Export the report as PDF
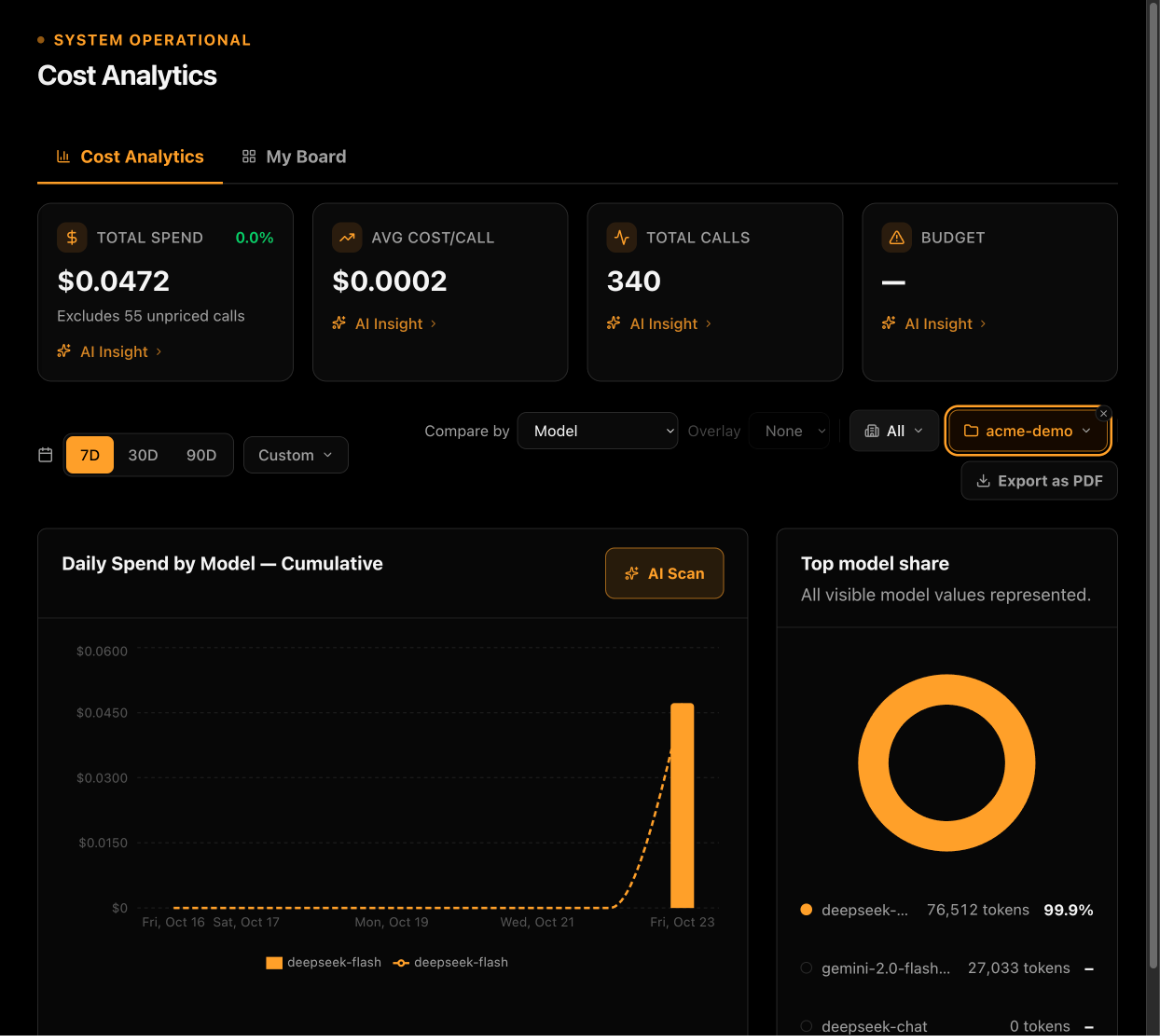The width and height of the screenshot is (1160, 1036). [1039, 481]
